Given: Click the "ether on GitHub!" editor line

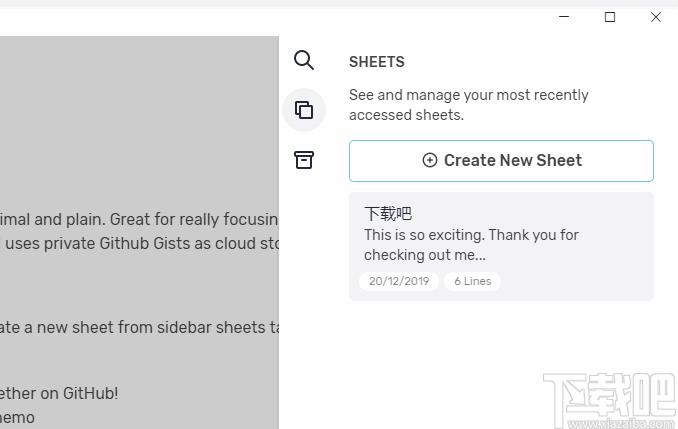Looking at the screenshot, I should point(60,393).
